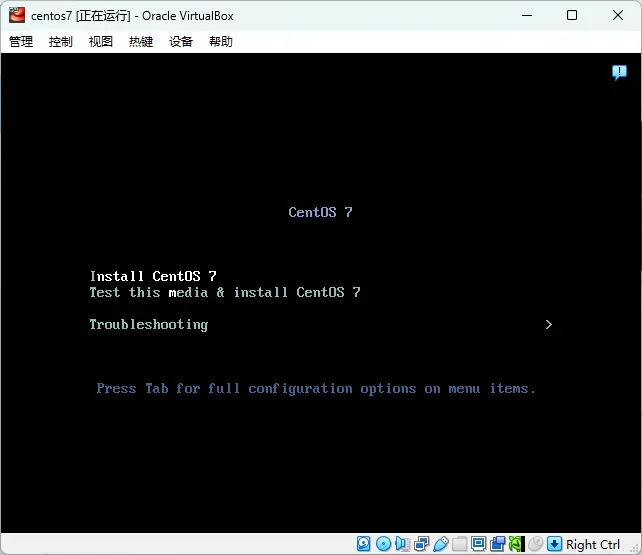Click the green CPU virtualization status icon
Image resolution: width=642 pixels, height=555 pixels.
tap(517, 544)
